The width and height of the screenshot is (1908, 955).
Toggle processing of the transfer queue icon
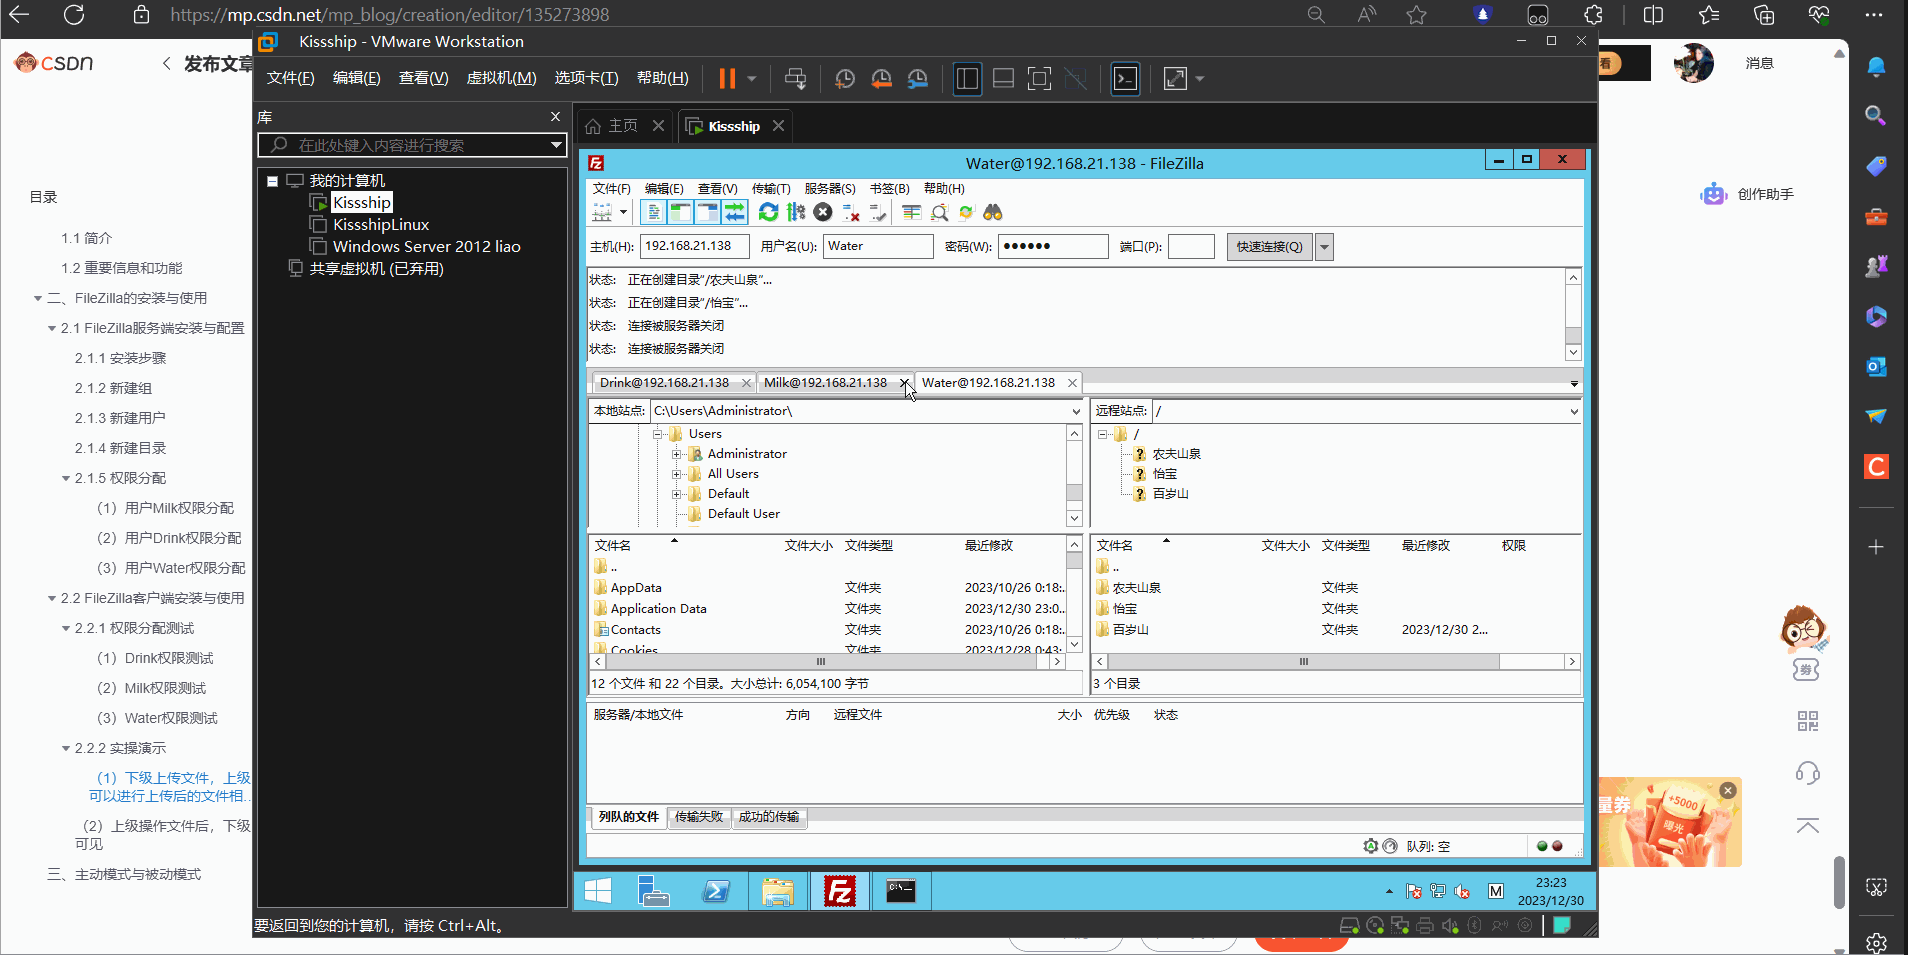coord(796,212)
